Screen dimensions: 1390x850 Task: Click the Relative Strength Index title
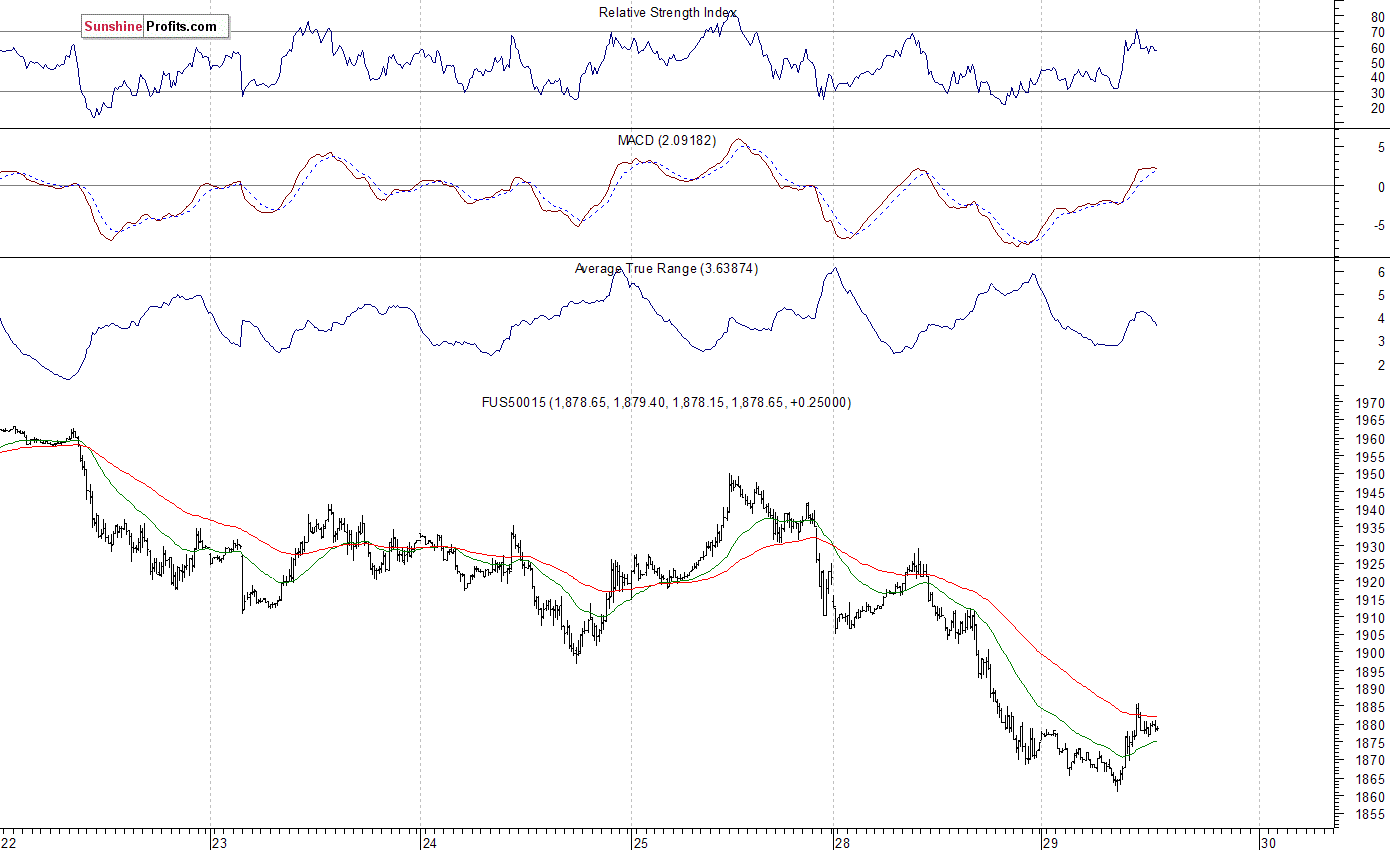tap(668, 12)
